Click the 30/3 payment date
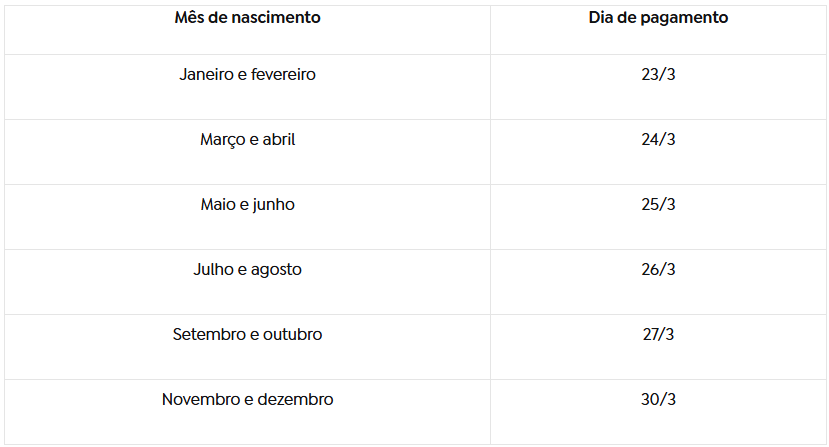This screenshot has width=829, height=447. pyautogui.click(x=658, y=400)
